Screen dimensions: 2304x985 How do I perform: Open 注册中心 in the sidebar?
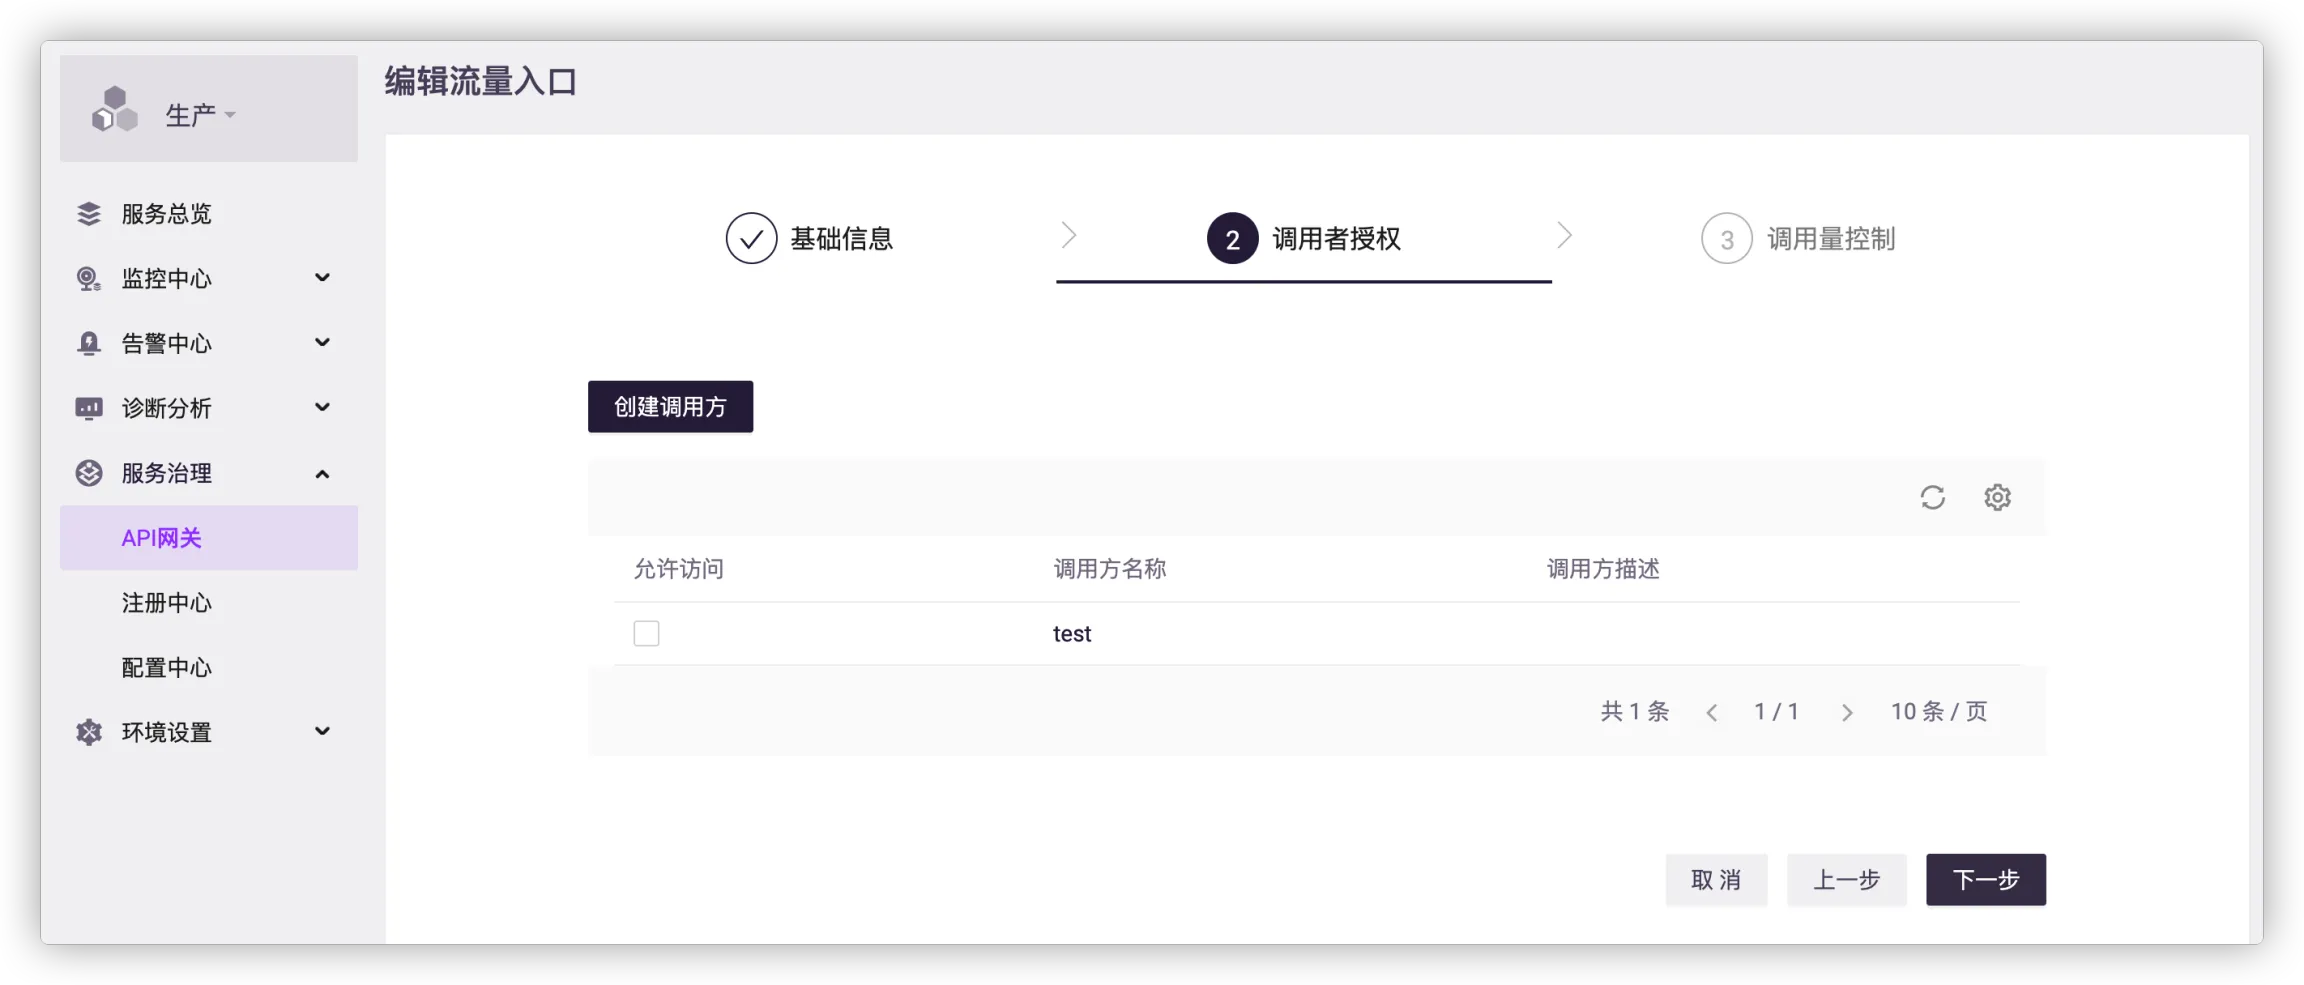(167, 603)
